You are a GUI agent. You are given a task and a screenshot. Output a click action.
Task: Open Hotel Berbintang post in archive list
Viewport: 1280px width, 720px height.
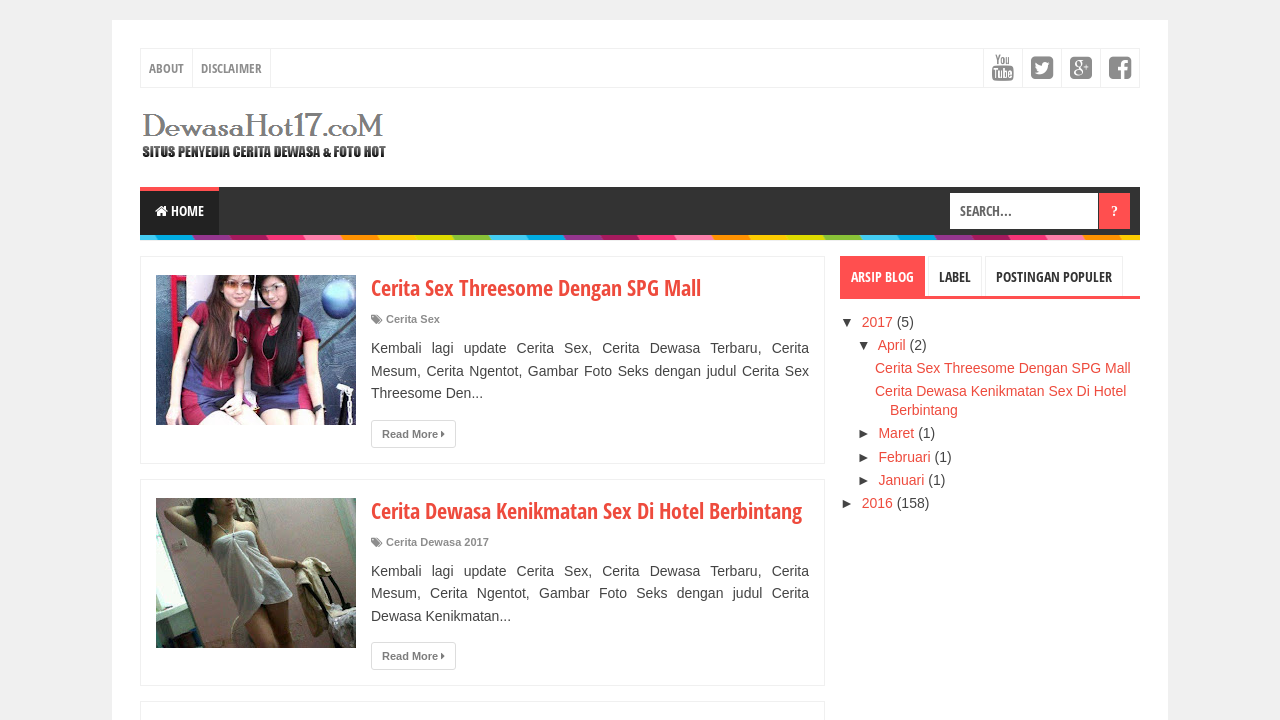1001,400
